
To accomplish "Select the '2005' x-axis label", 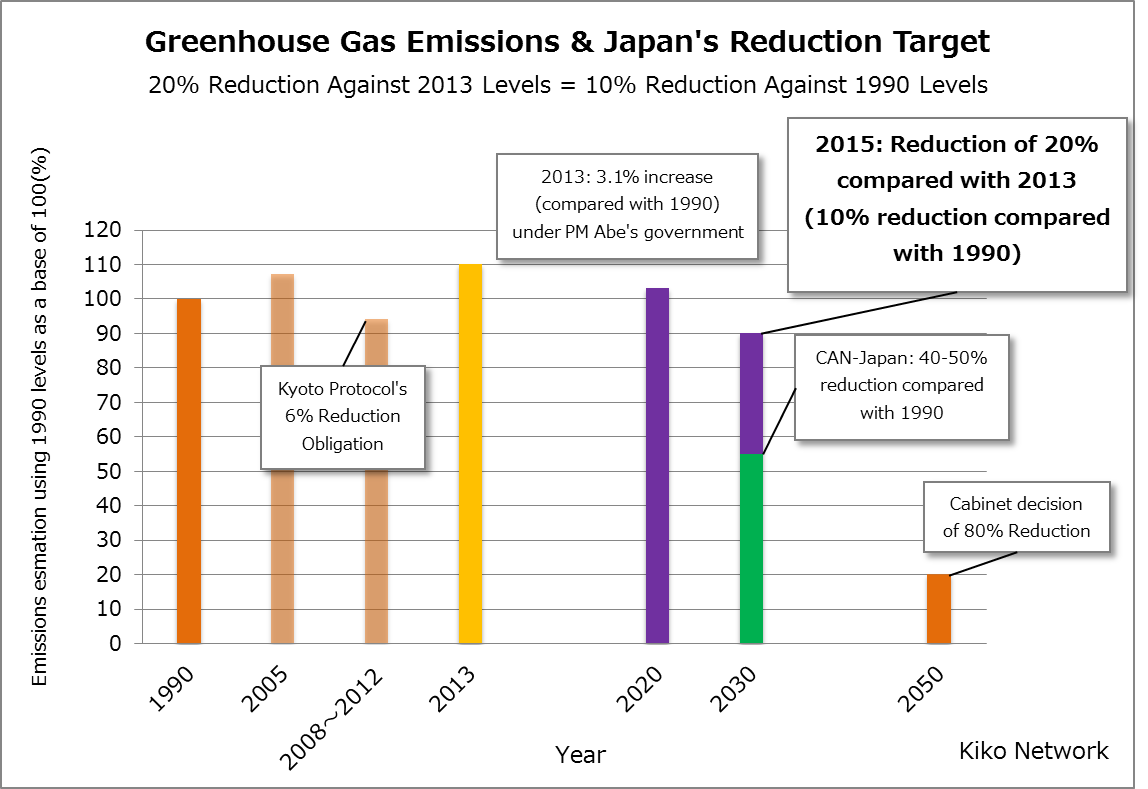I will click(266, 688).
